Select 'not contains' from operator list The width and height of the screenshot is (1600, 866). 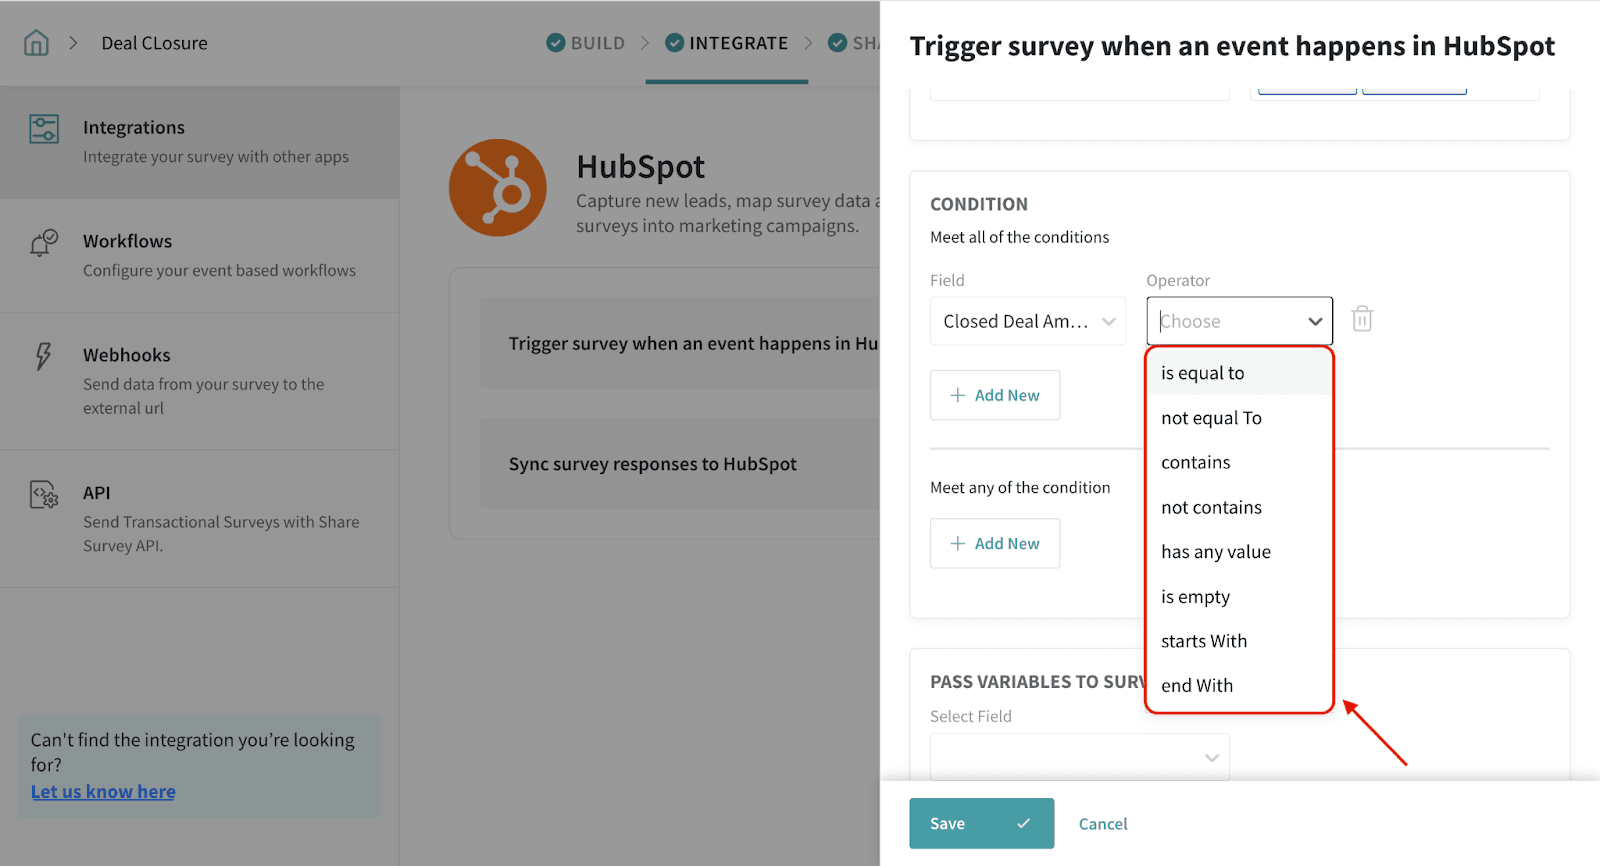(1211, 508)
